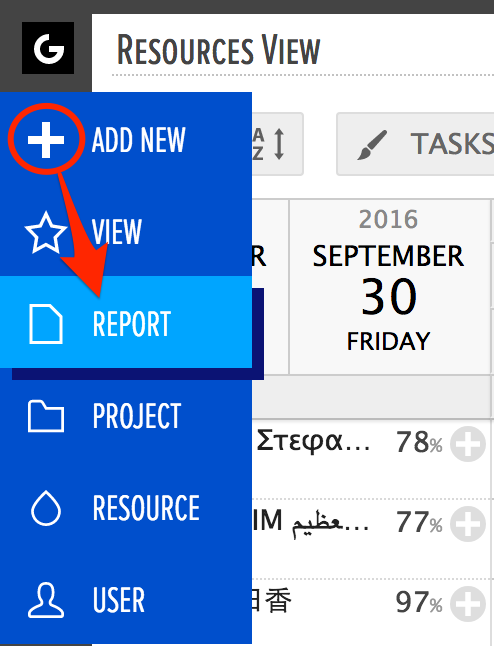The image size is (494, 646).
Task: Toggle the A–Z sort order button
Action: click(x=278, y=144)
